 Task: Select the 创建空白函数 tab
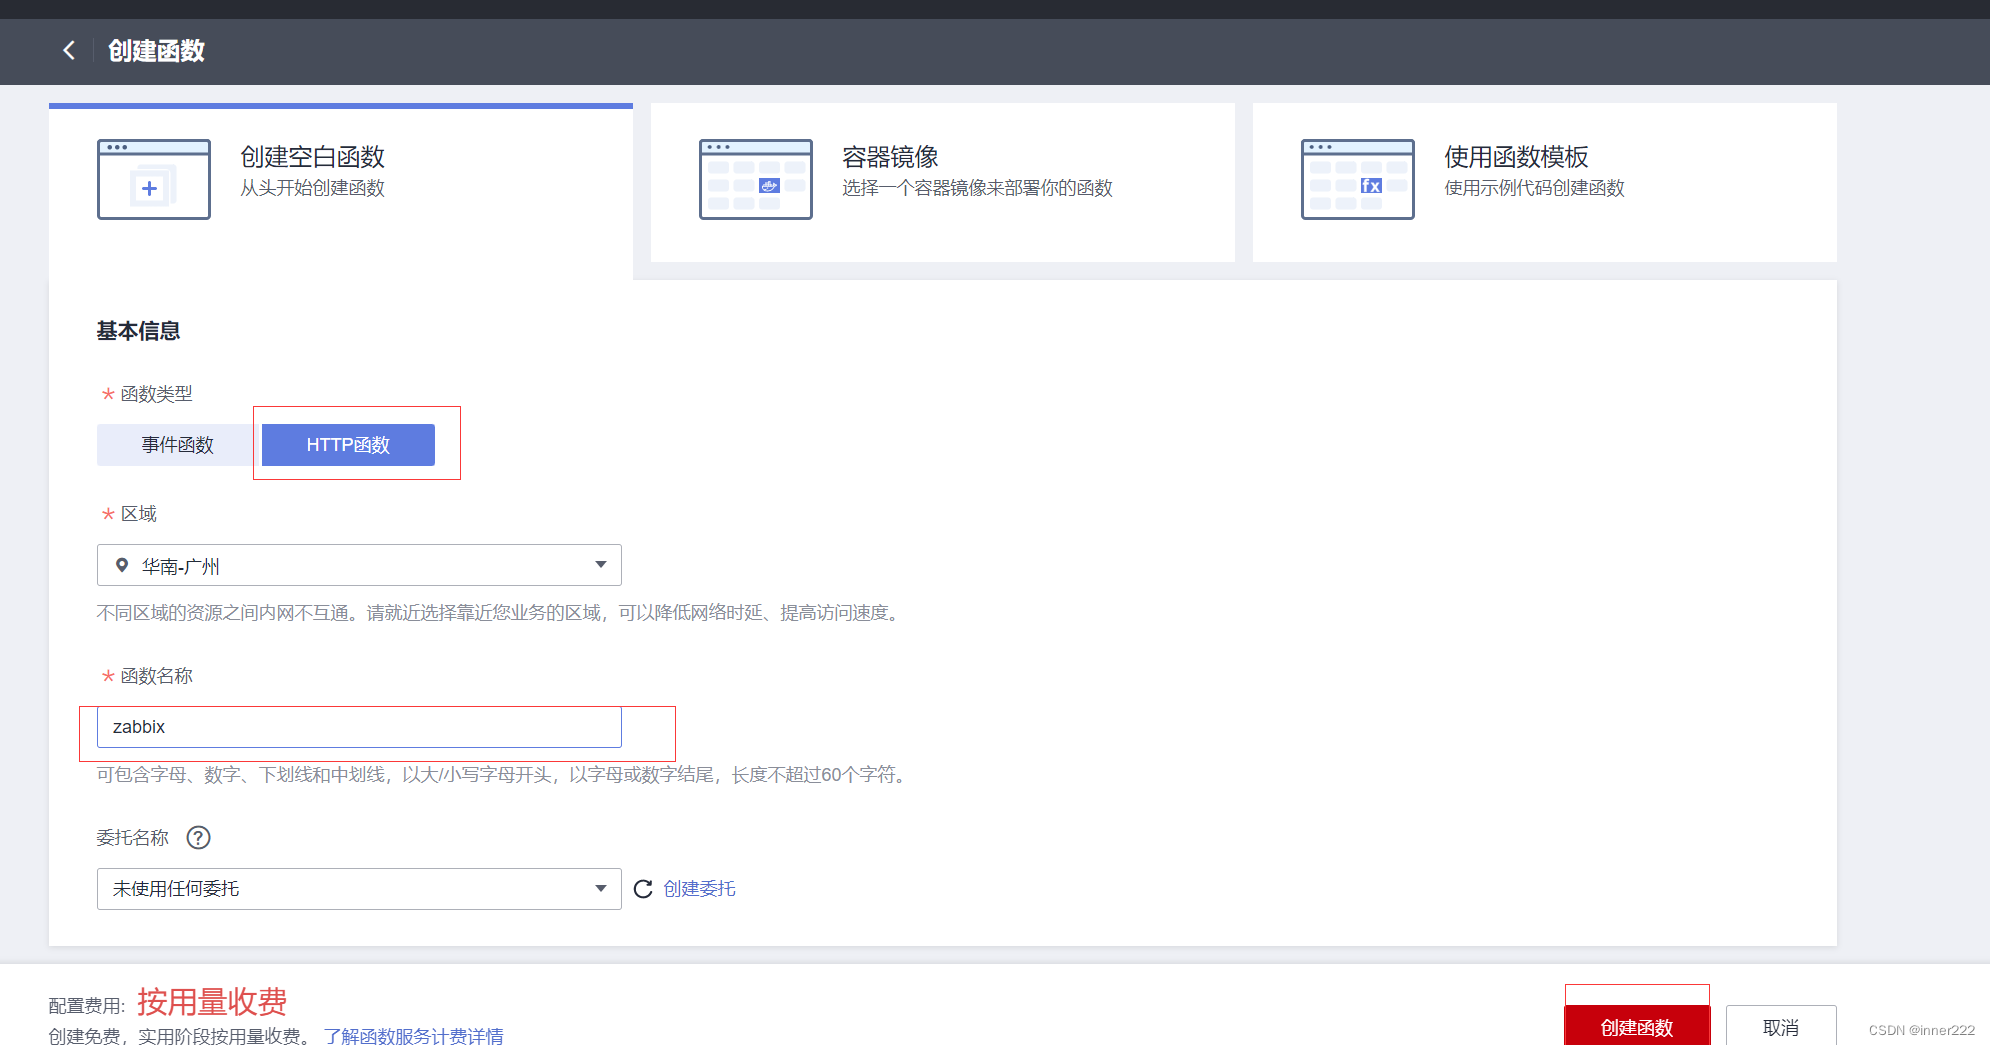(x=341, y=190)
